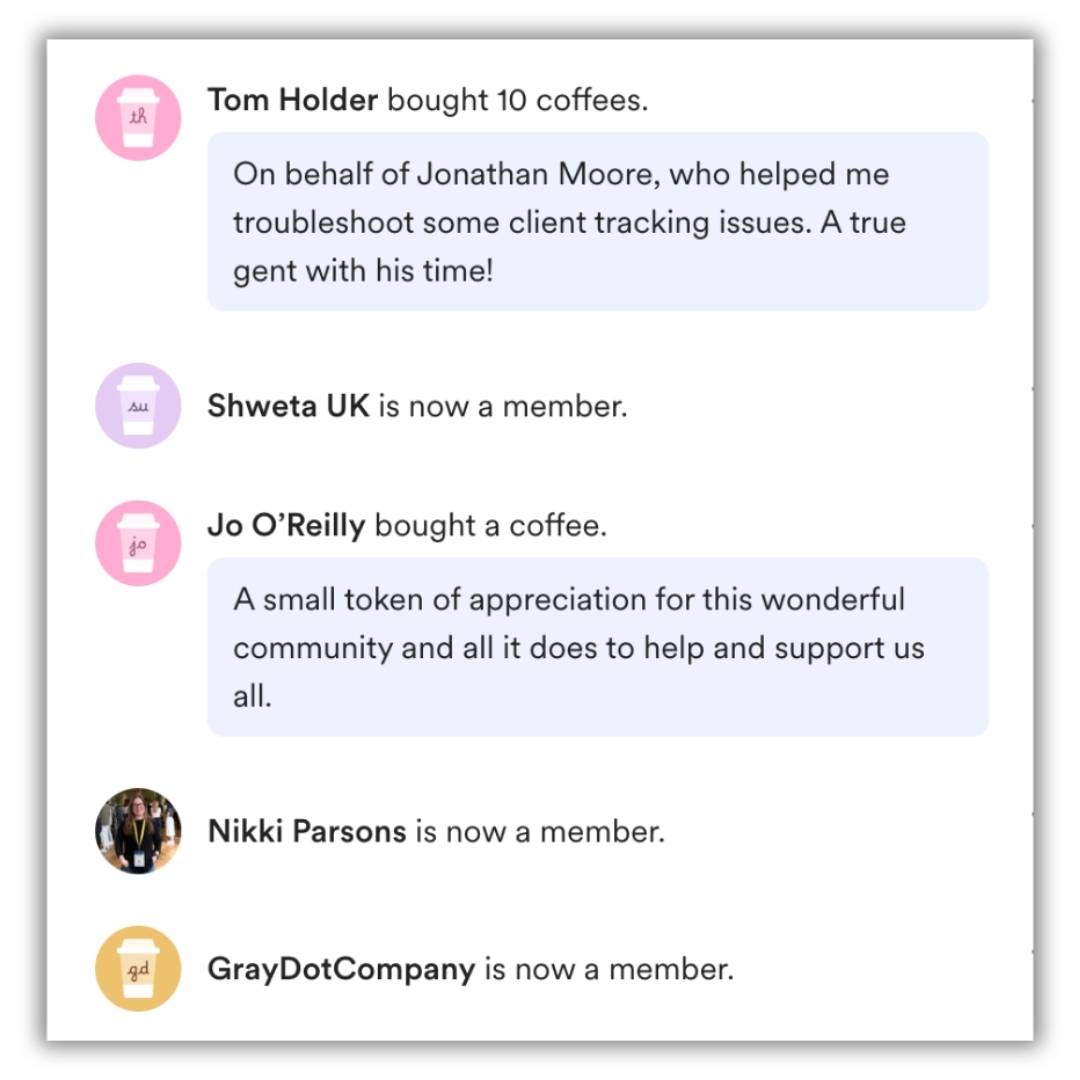Click the "bought a coffee." text
Image resolution: width=1080 pixels, height=1080 pixels.
(x=490, y=525)
